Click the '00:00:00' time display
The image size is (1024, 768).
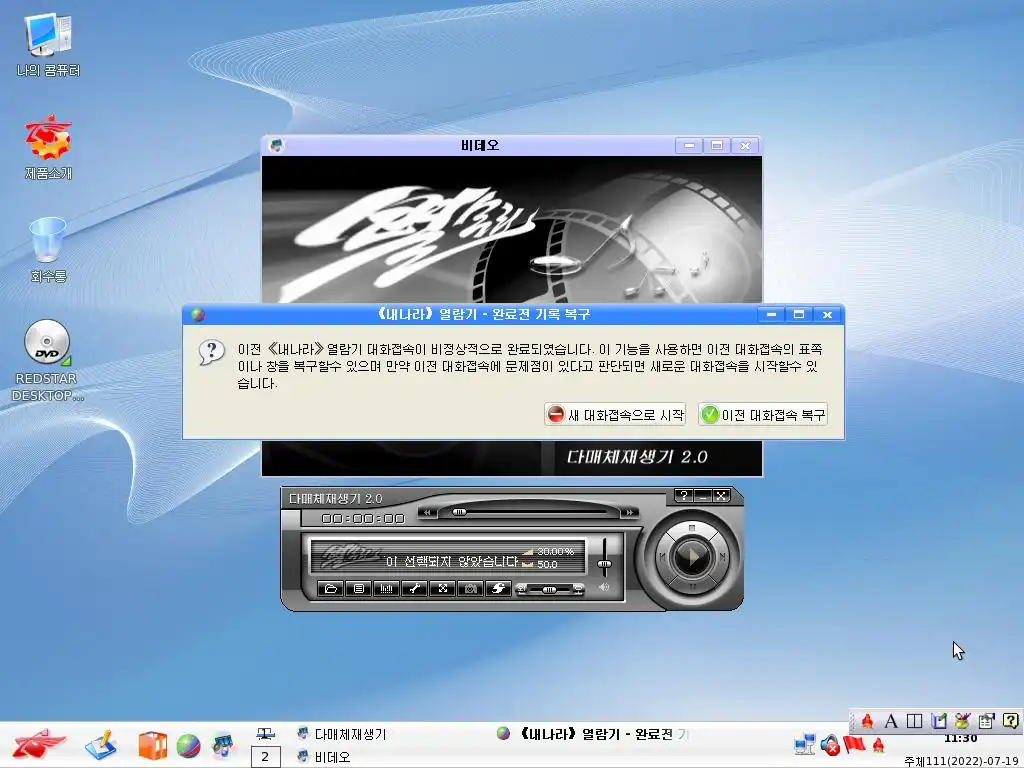click(363, 519)
